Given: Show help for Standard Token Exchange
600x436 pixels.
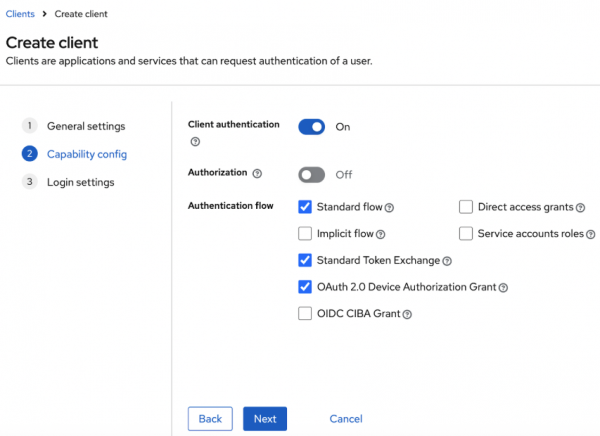Looking at the screenshot, I should click(x=447, y=261).
